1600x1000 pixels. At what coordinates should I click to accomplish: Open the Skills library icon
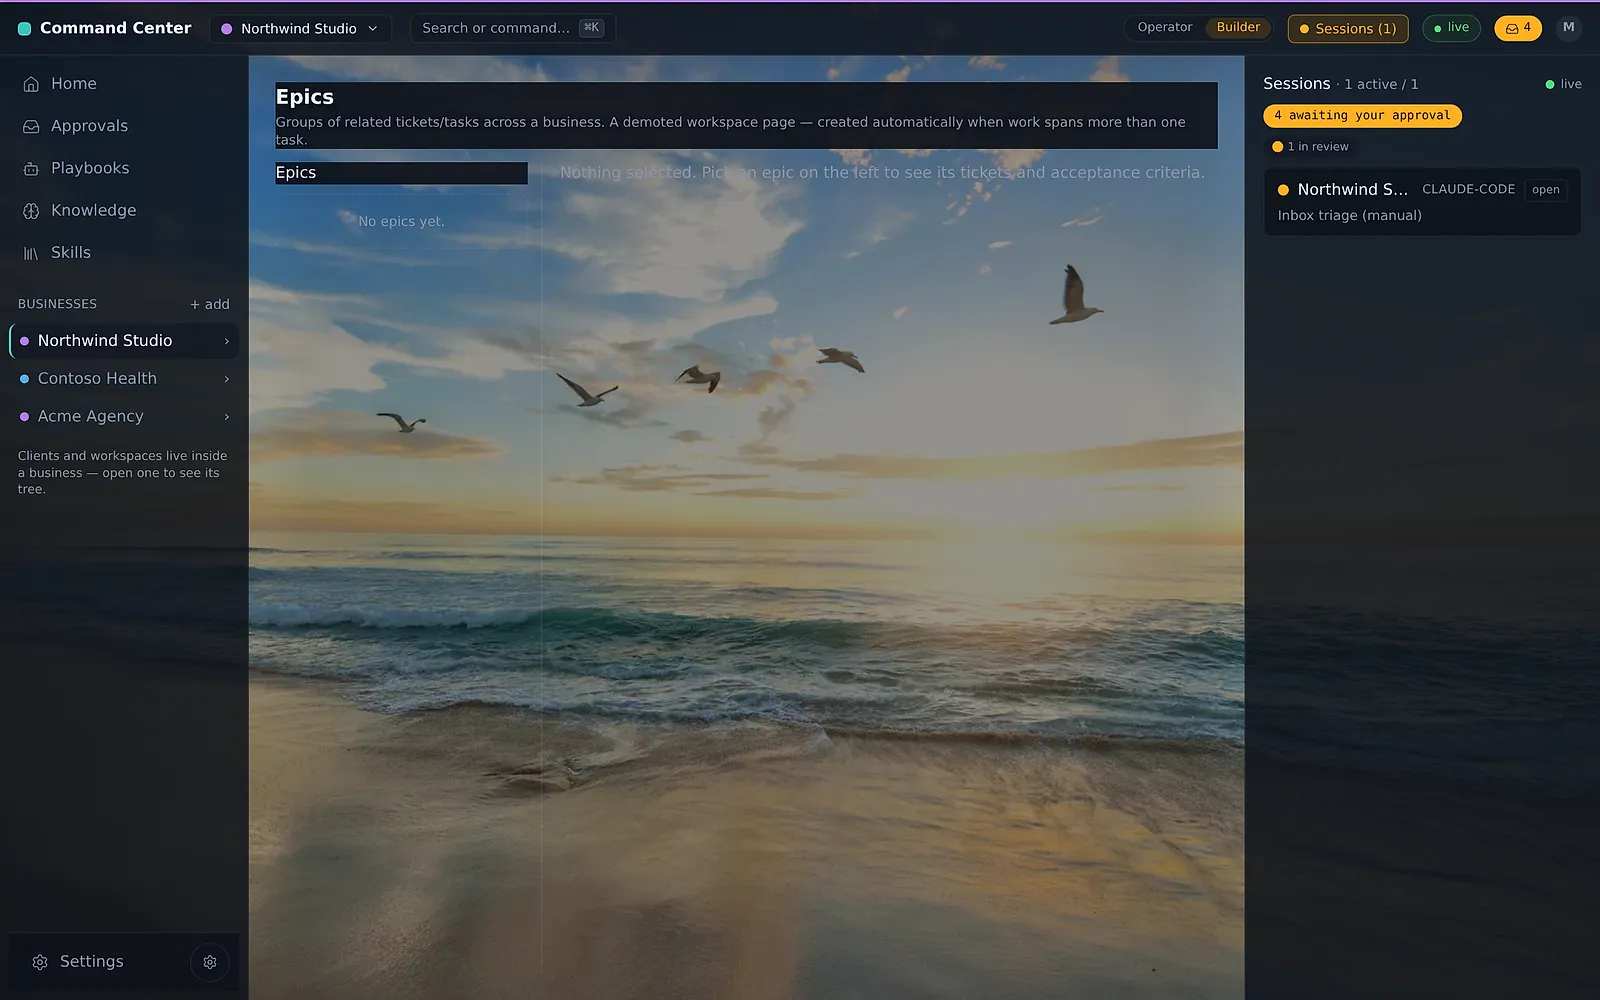pyautogui.click(x=31, y=253)
